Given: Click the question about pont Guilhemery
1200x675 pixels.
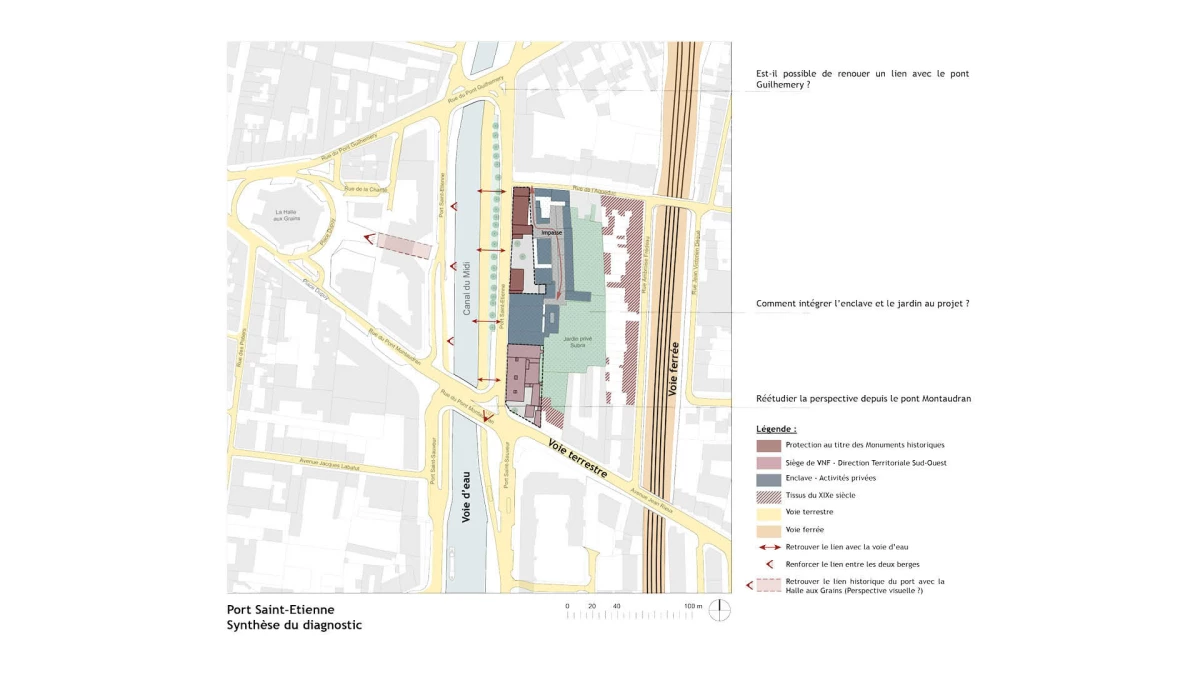Looking at the screenshot, I should [x=862, y=79].
